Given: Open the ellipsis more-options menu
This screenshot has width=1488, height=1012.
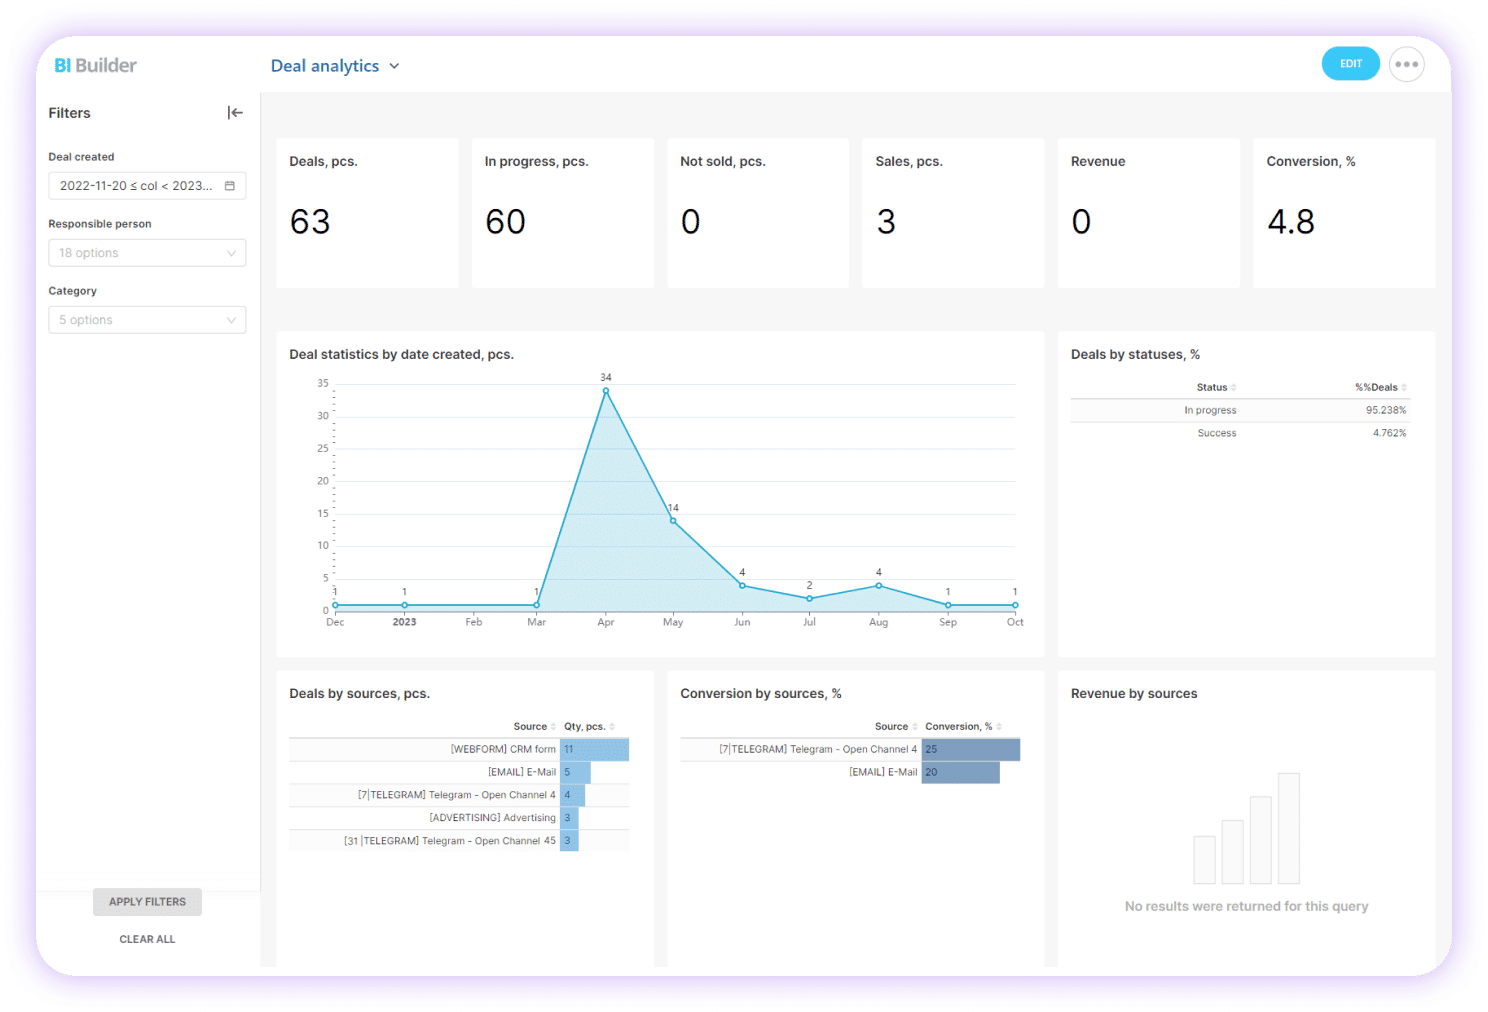Looking at the screenshot, I should coord(1406,63).
